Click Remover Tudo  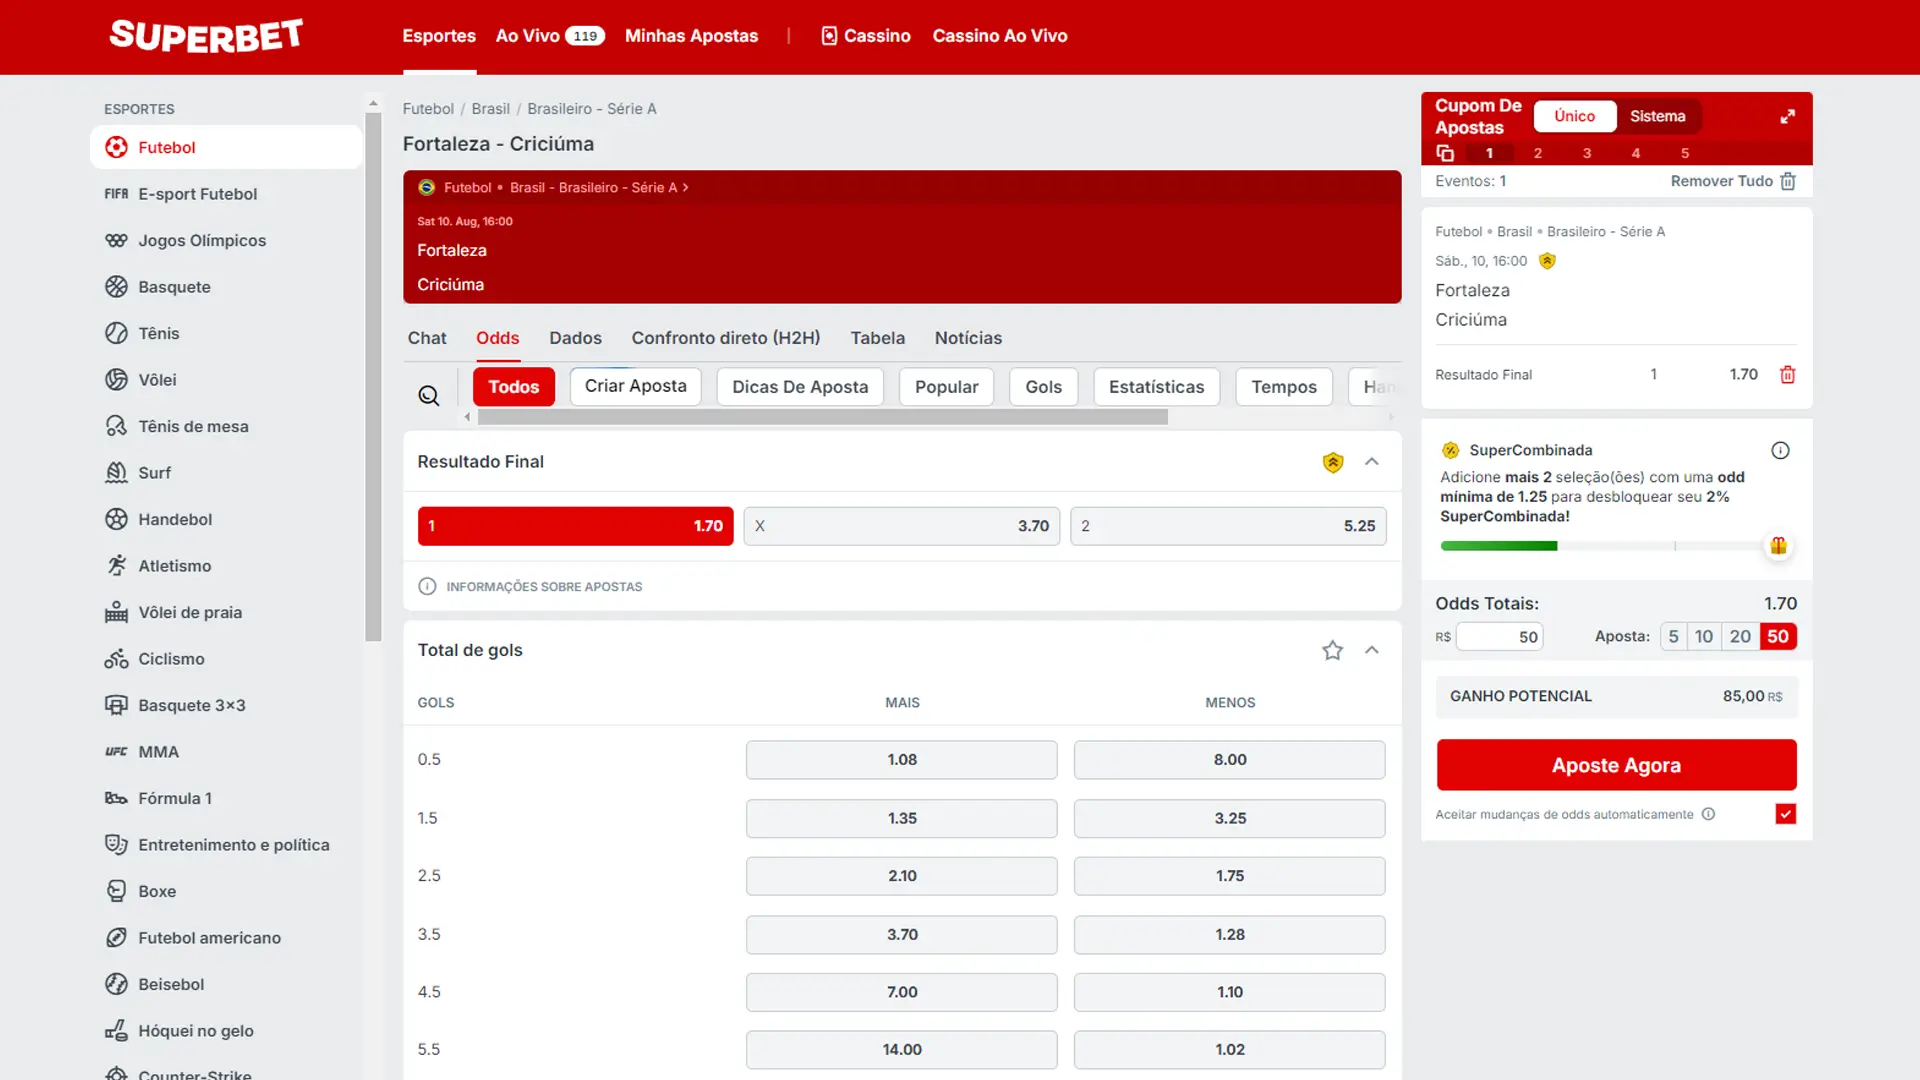point(1721,181)
